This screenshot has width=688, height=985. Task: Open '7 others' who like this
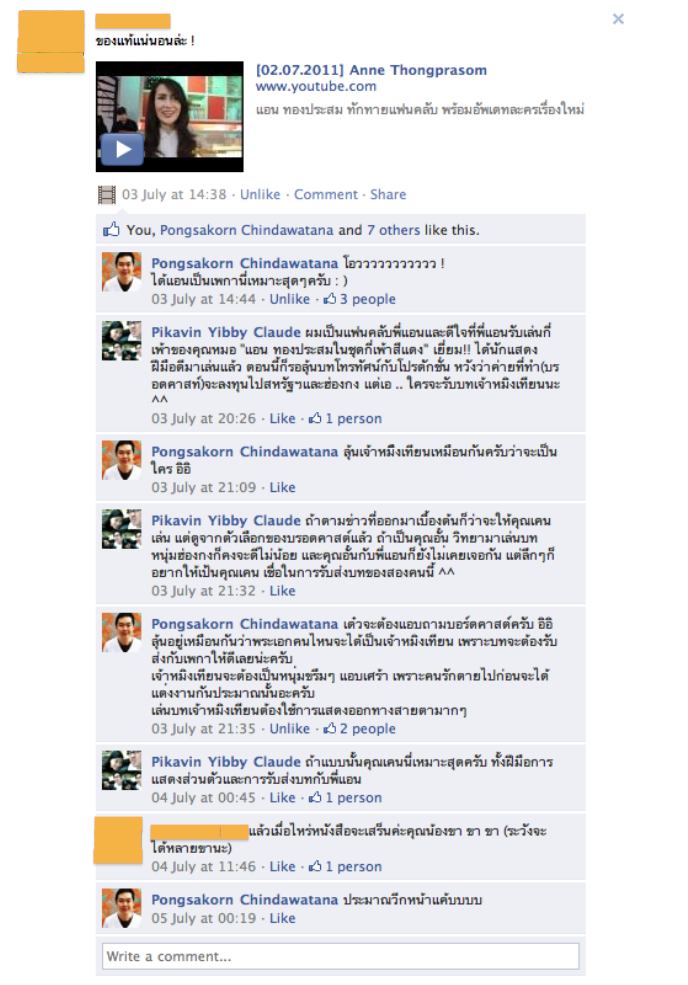point(393,230)
